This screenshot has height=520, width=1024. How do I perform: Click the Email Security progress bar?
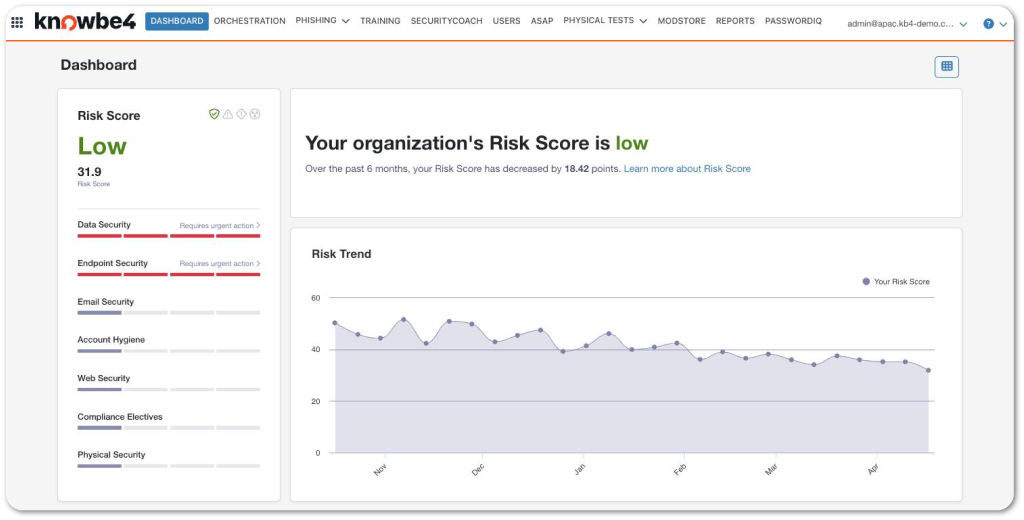pos(168,313)
